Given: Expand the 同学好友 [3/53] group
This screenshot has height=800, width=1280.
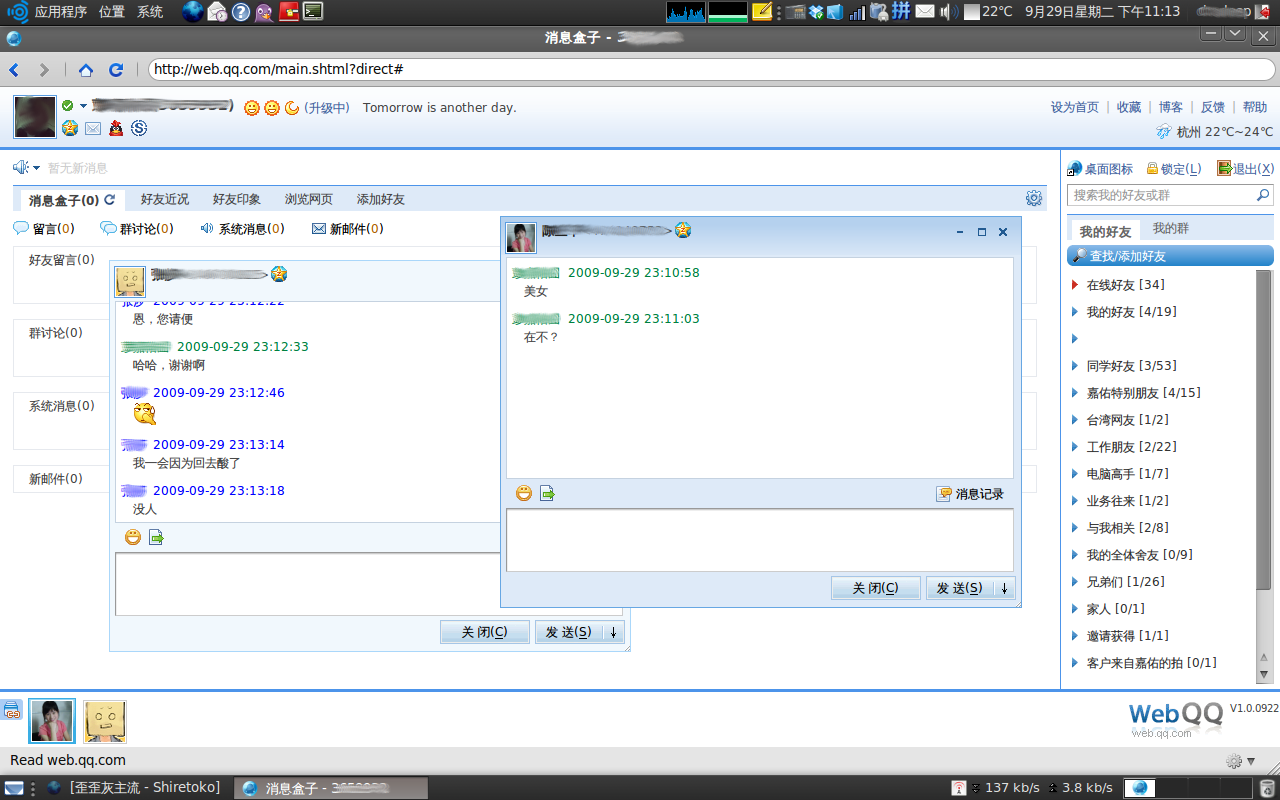Looking at the screenshot, I should 1115,365.
